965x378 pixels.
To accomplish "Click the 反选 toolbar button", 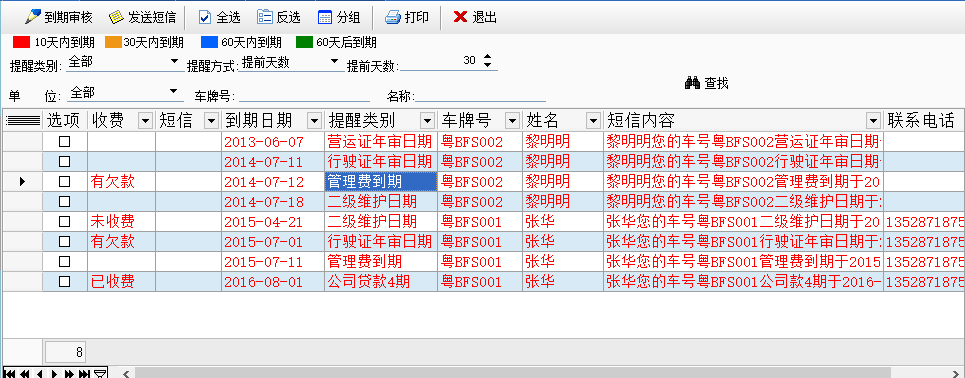I will (x=279, y=17).
